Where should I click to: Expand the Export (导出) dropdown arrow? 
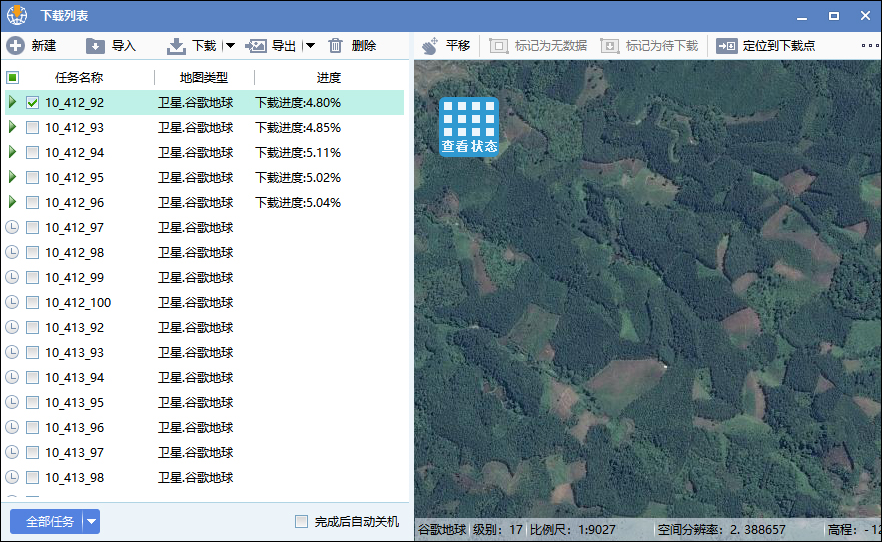[310, 46]
